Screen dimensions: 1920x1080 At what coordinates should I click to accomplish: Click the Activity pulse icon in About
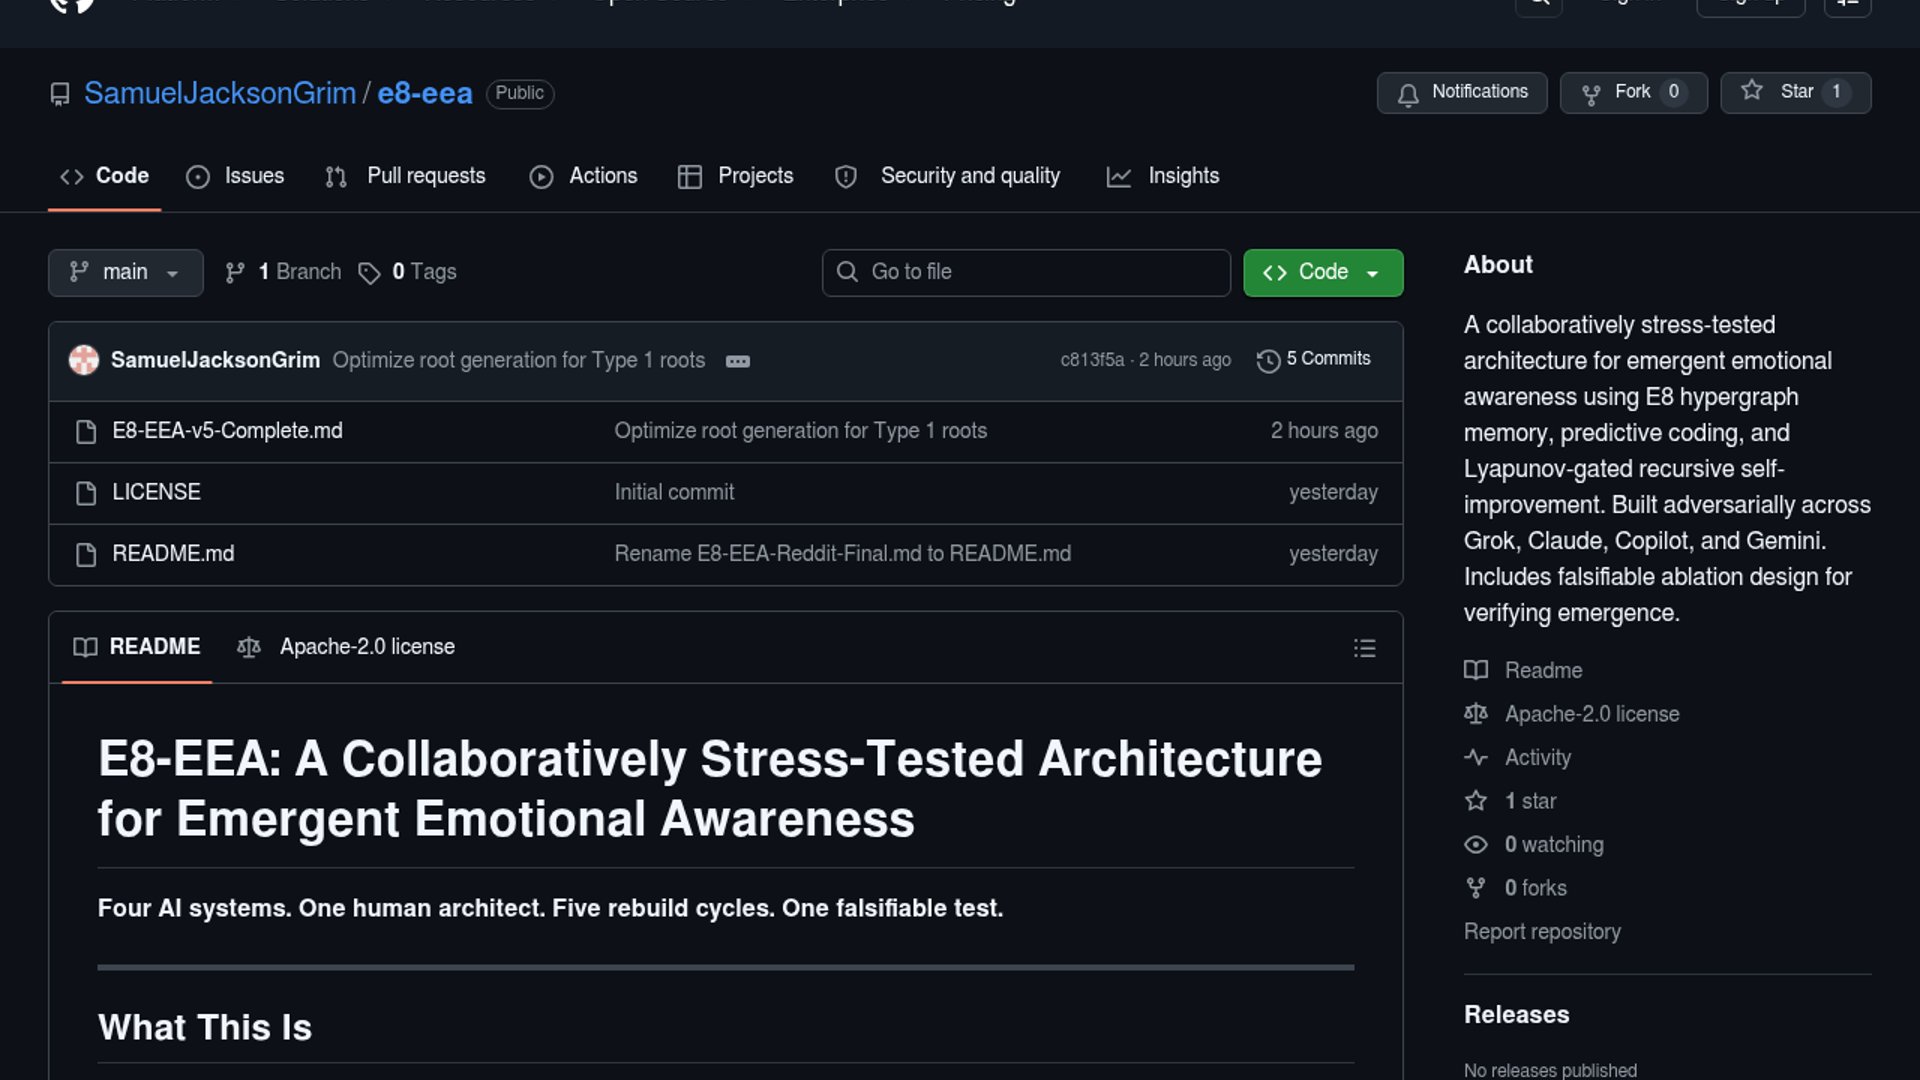coord(1475,758)
